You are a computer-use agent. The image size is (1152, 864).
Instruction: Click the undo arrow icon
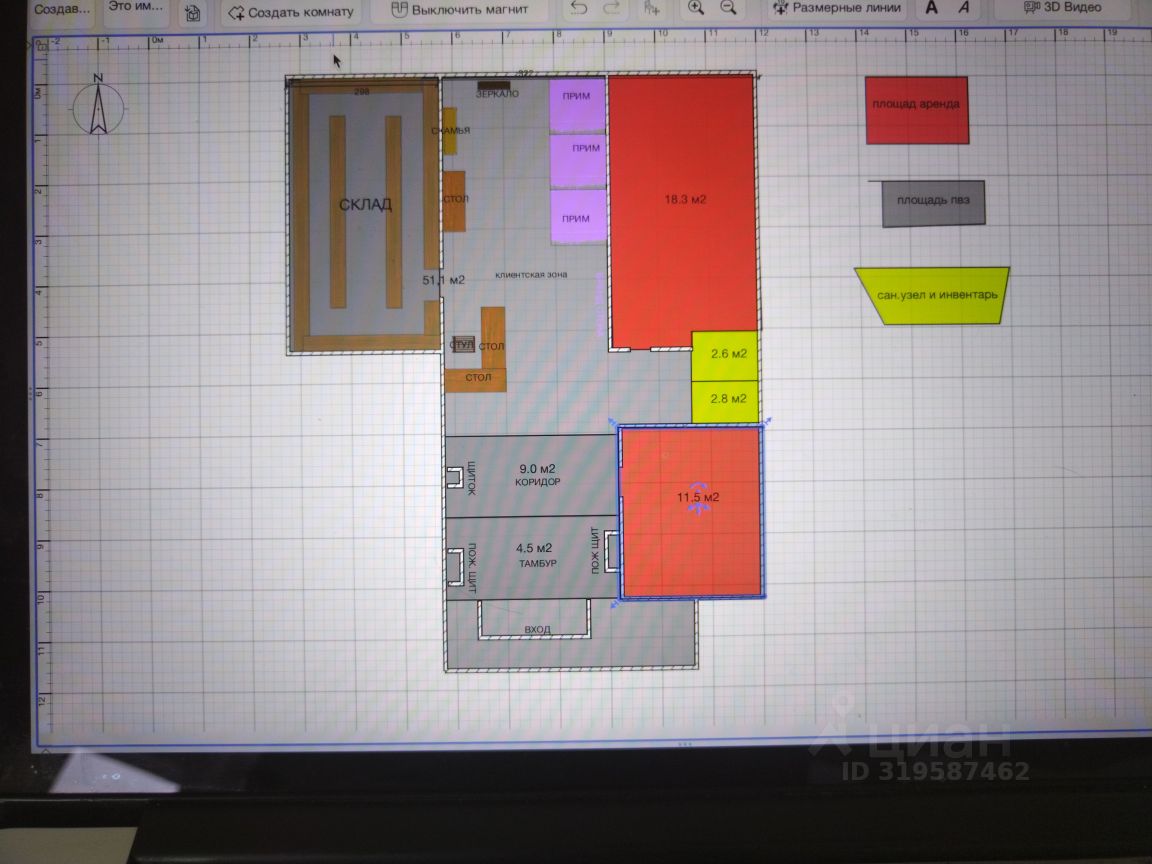(x=579, y=8)
